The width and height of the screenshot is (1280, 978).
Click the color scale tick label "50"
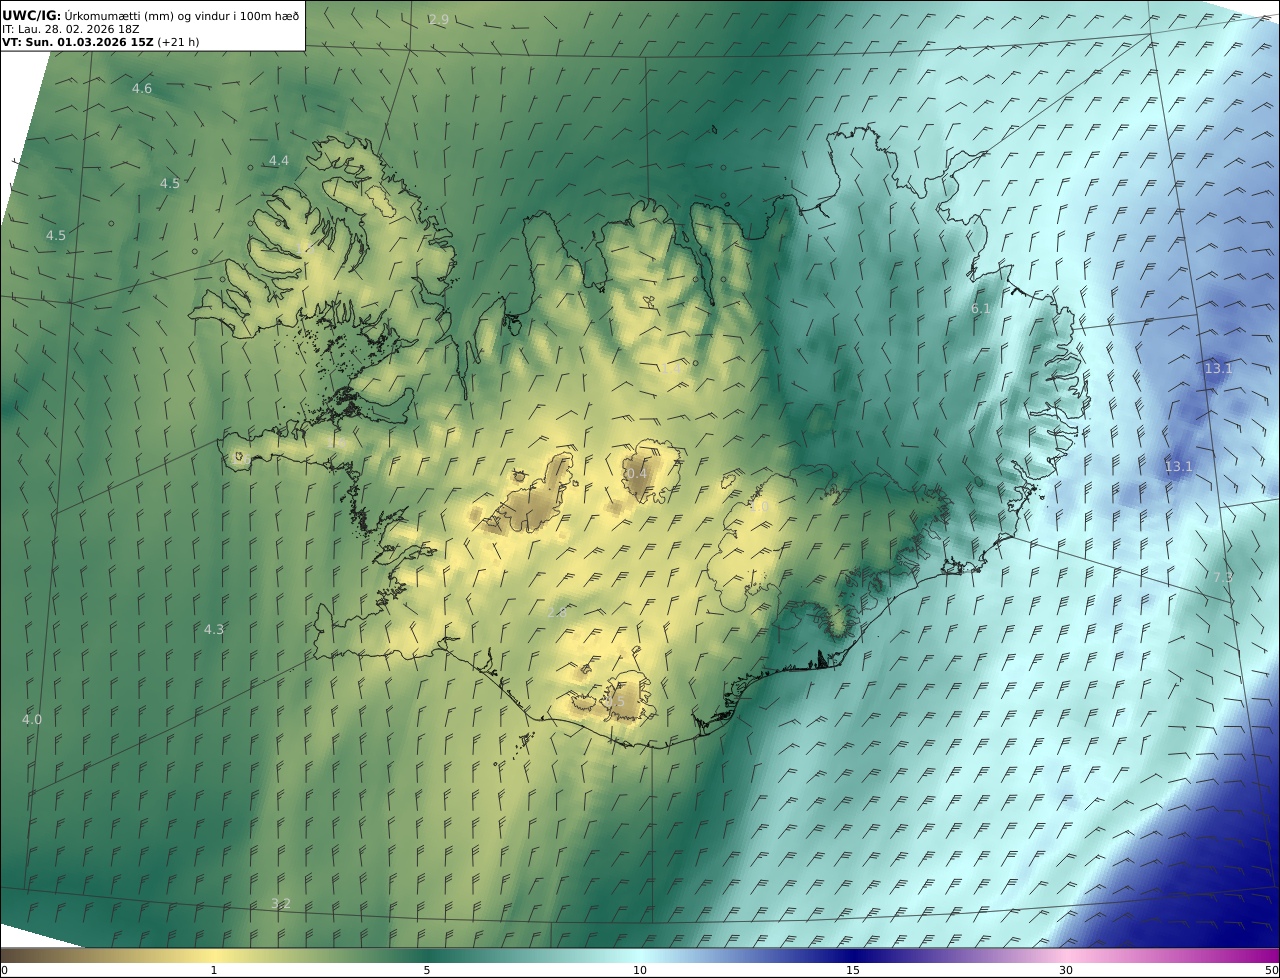pos(1271,970)
